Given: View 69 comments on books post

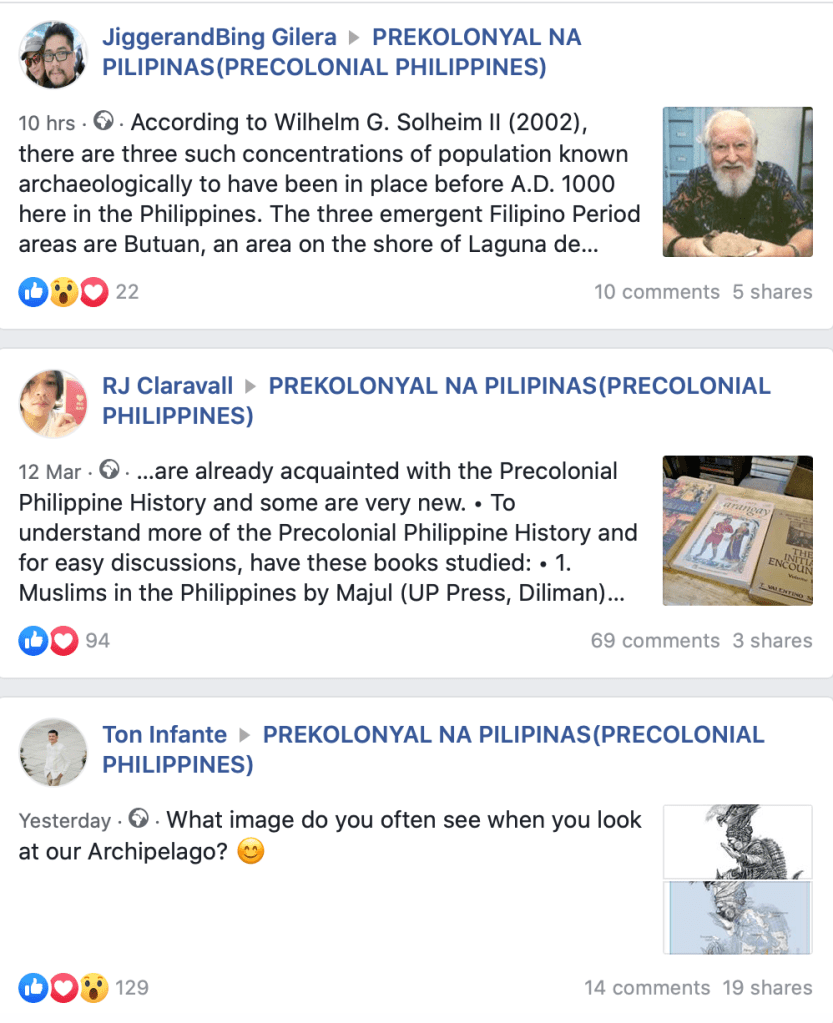Looking at the screenshot, I should tap(655, 641).
